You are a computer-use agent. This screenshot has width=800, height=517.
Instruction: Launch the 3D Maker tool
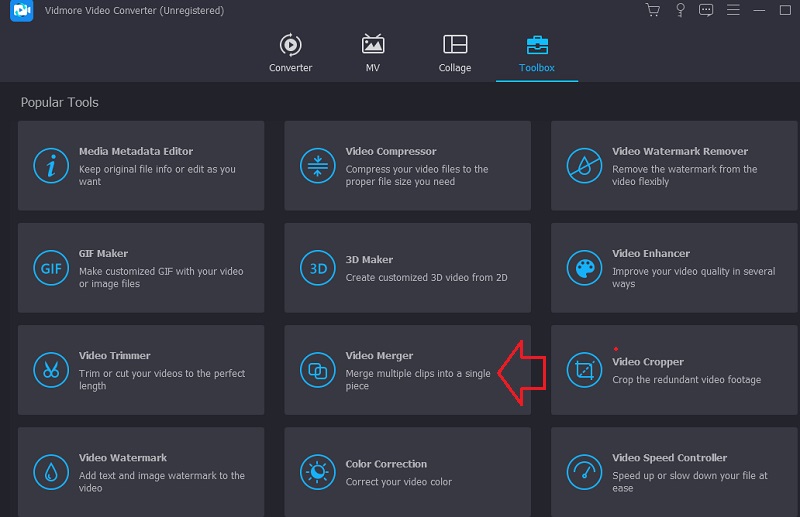point(407,268)
